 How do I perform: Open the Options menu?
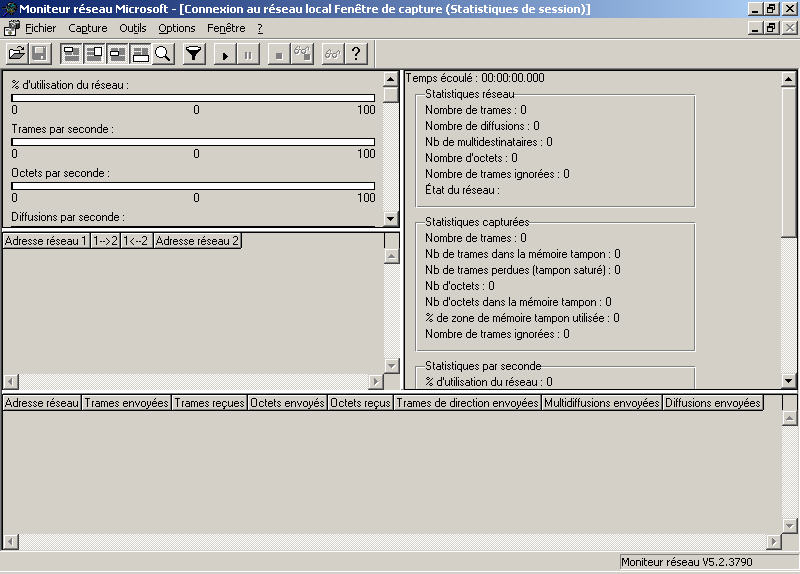click(177, 28)
